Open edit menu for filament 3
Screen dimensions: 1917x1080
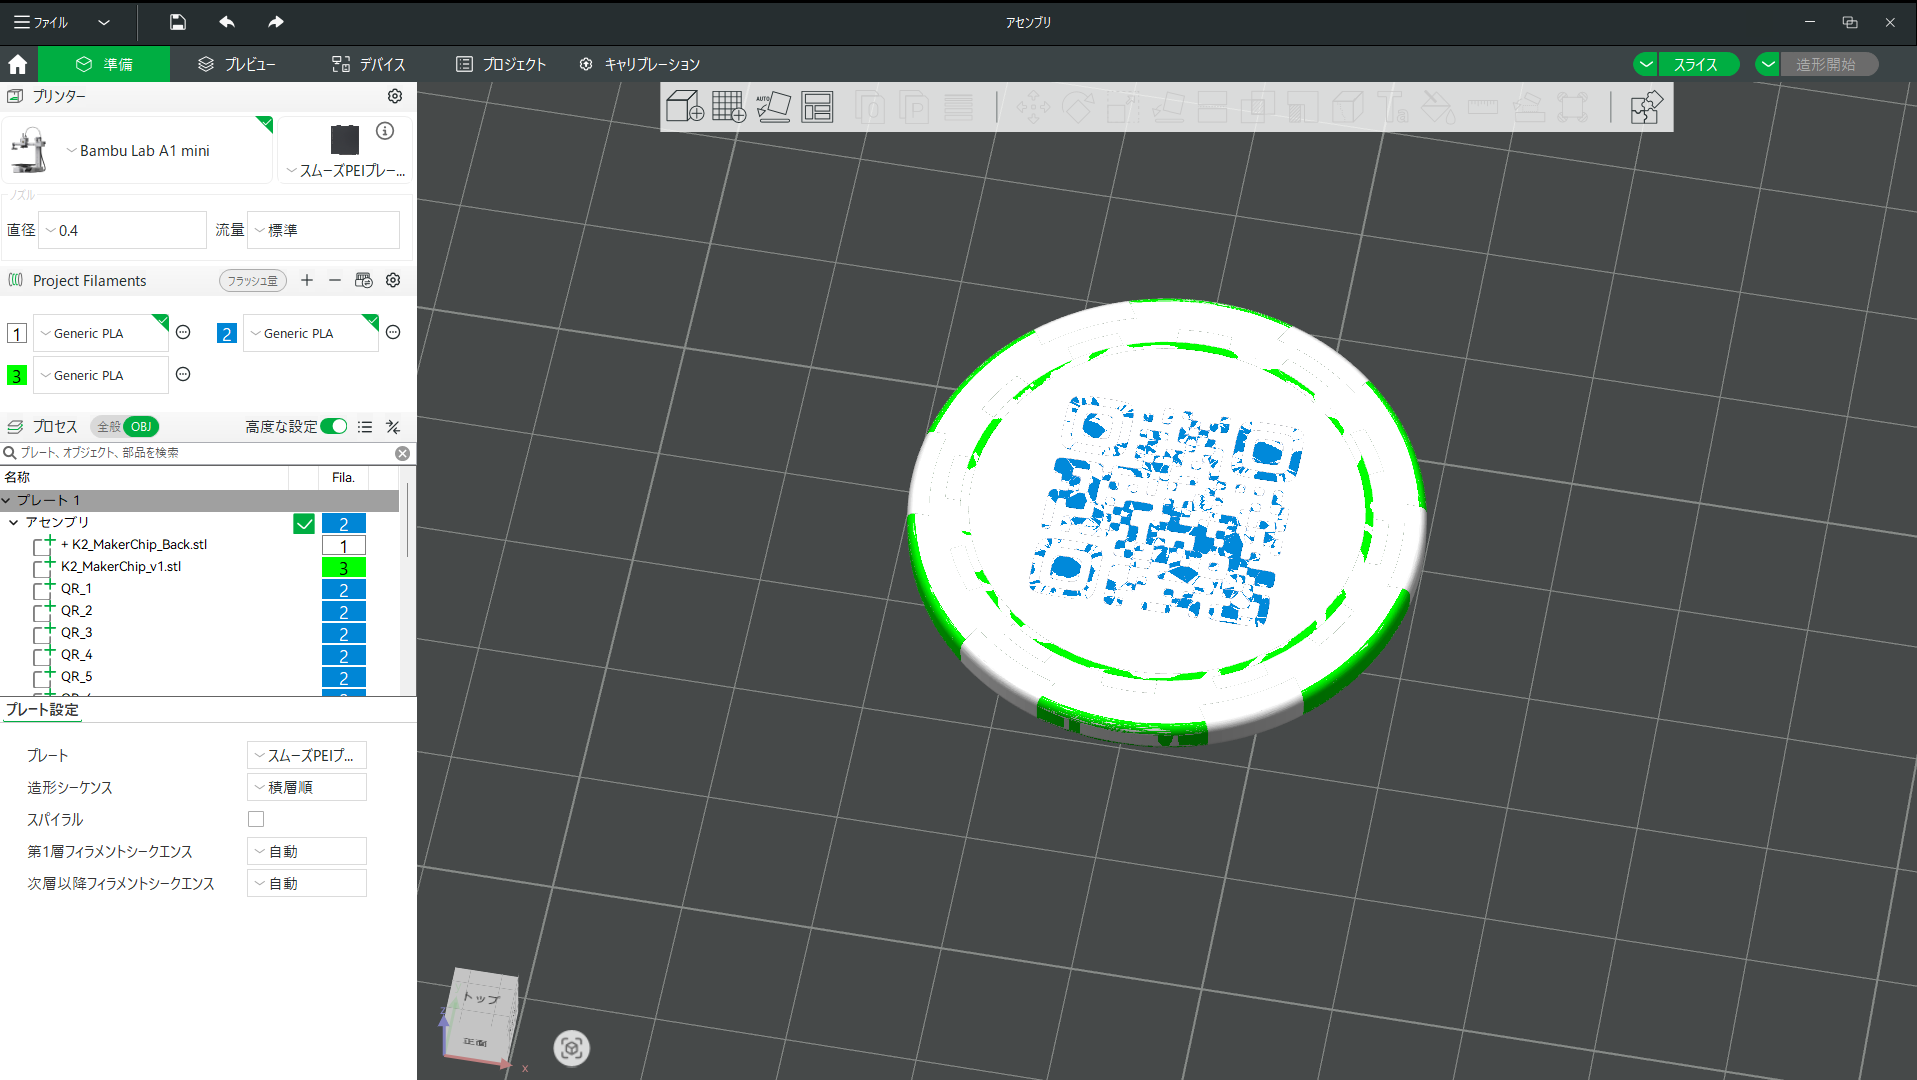[183, 374]
